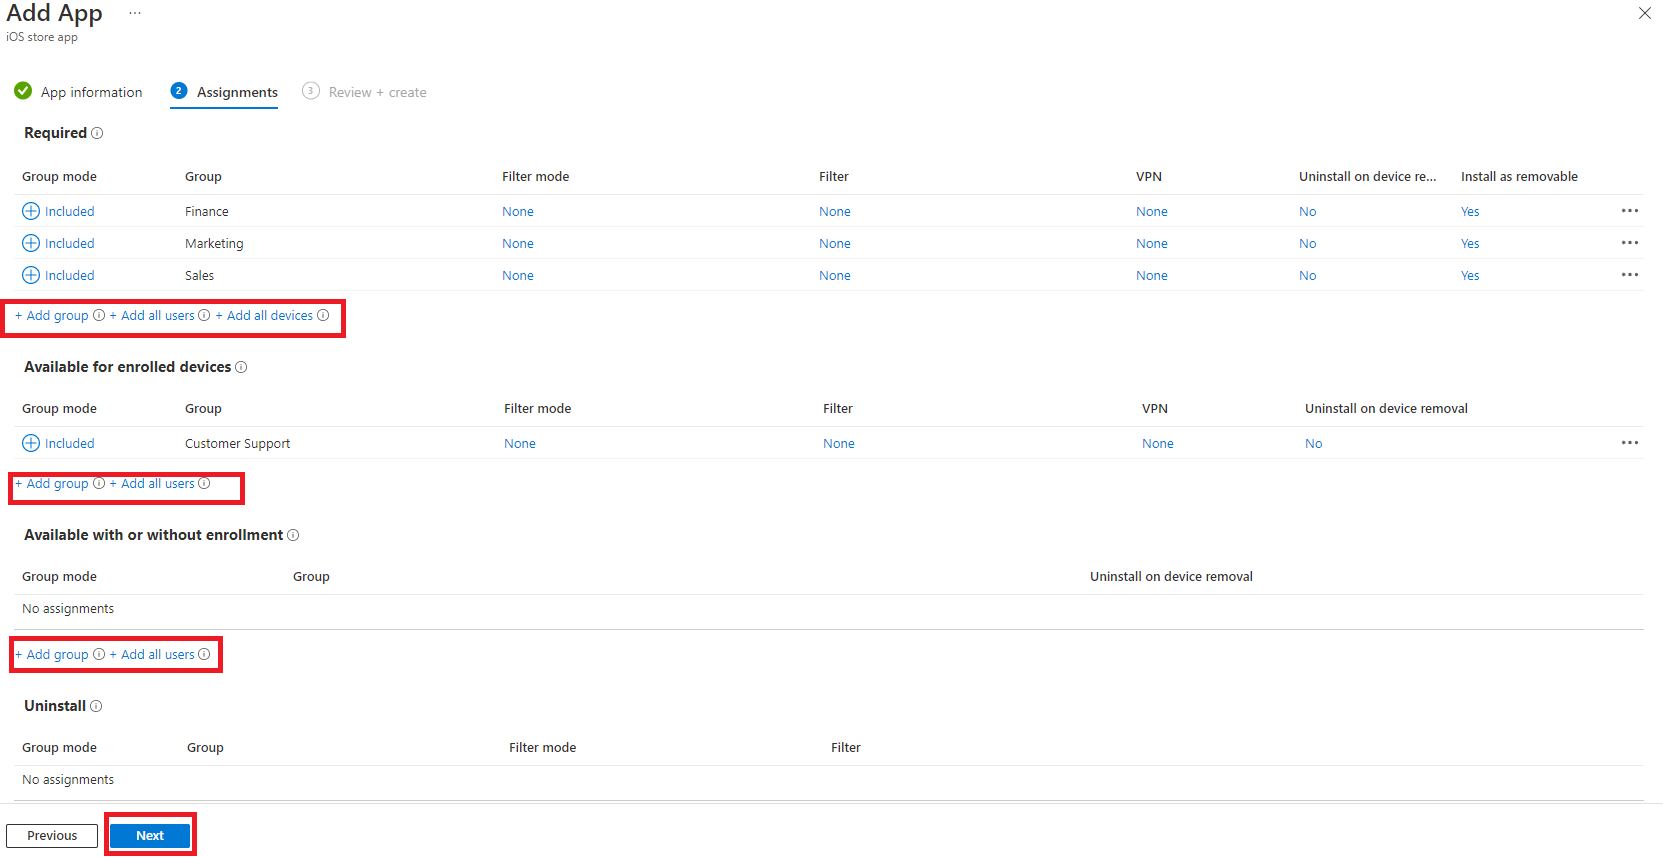Open the ellipsis menu for Marketing row

pos(1629,243)
